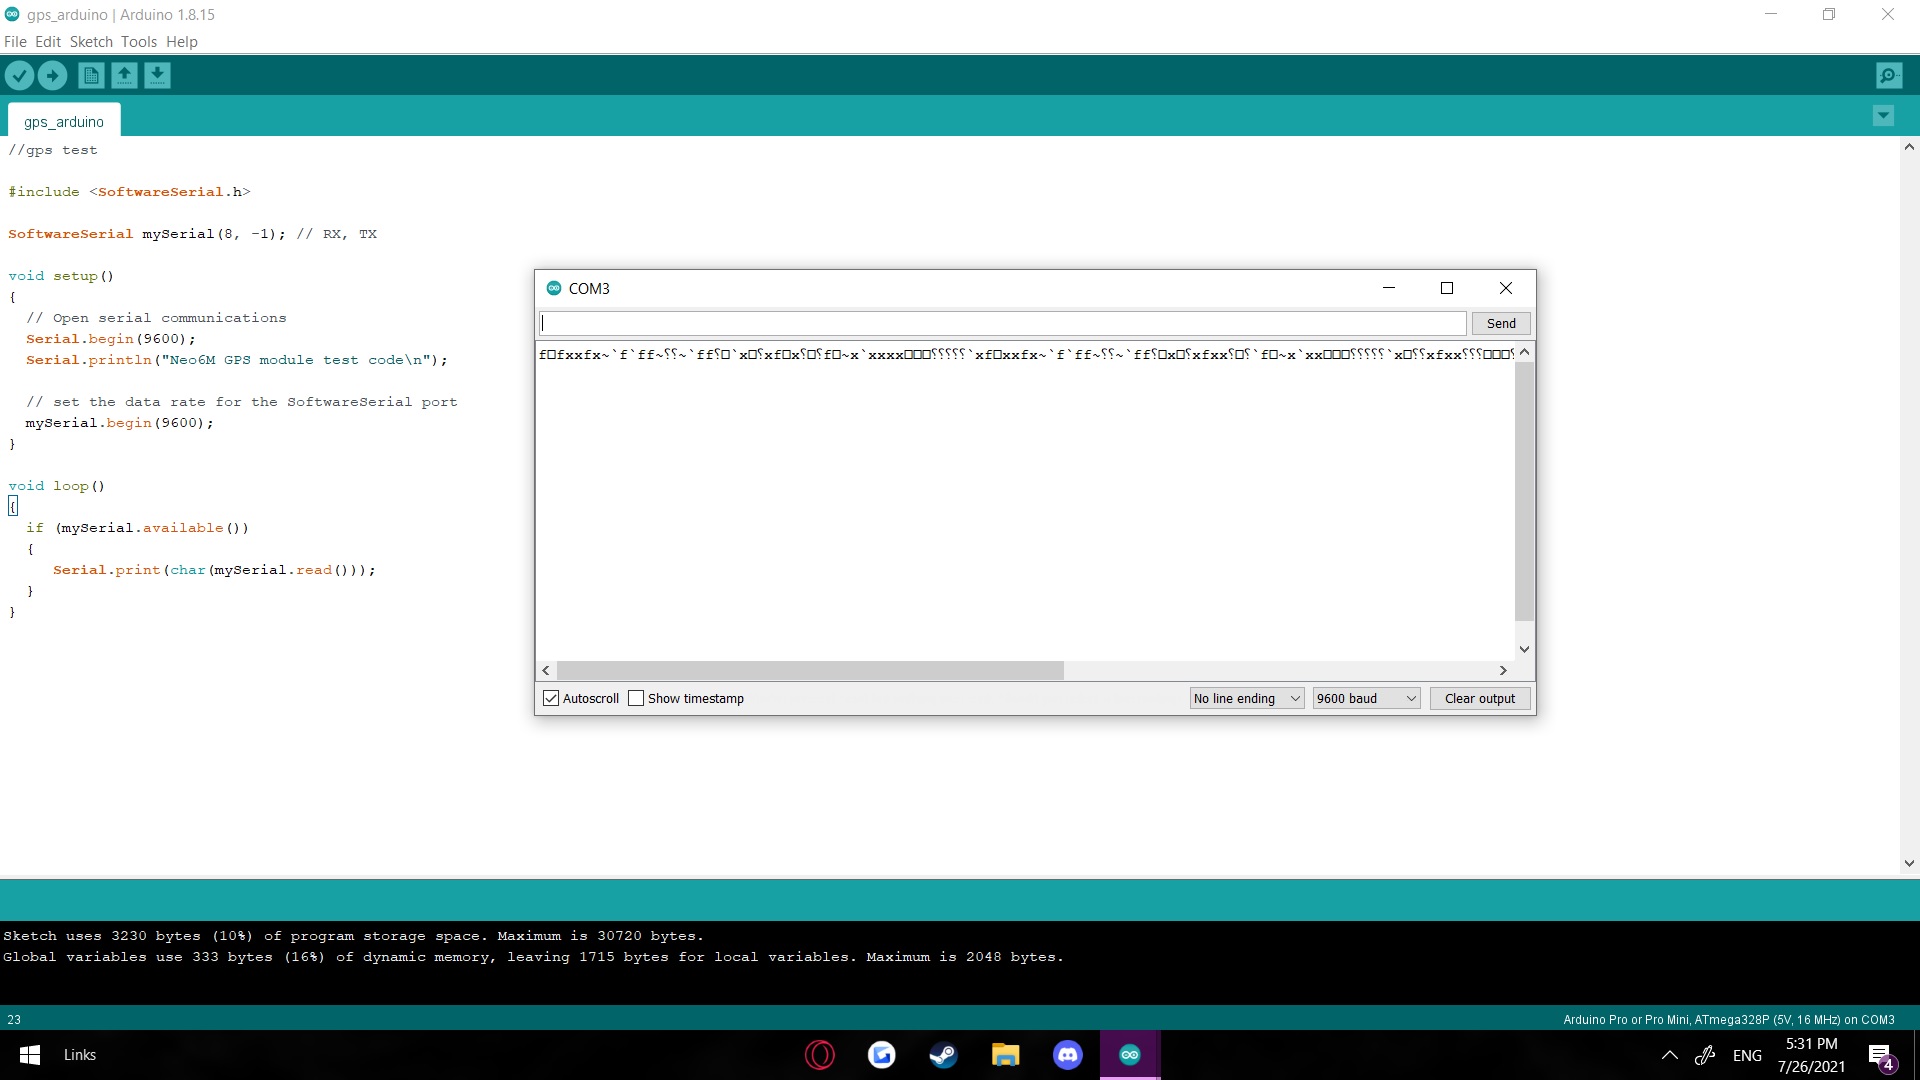Viewport: 1920px width, 1080px height.
Task: Enable the Show timestamp checkbox
Action: point(636,698)
